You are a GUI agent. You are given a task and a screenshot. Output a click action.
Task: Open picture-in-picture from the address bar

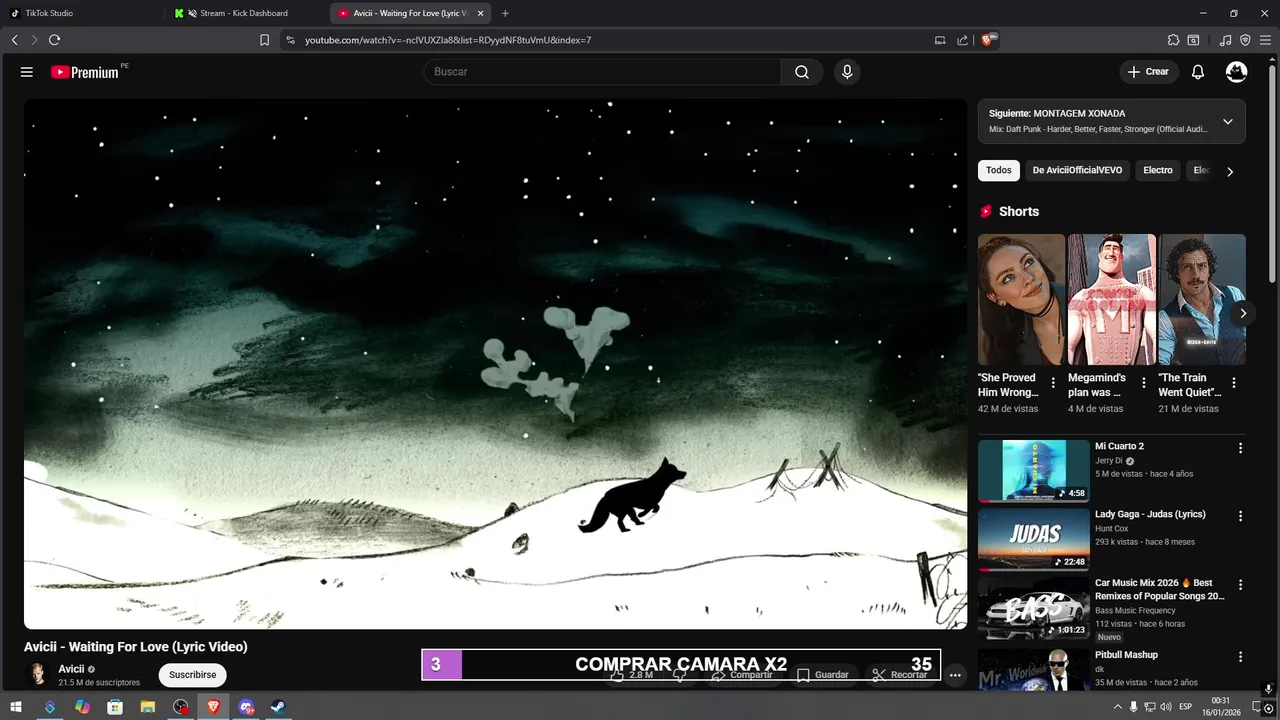940,40
